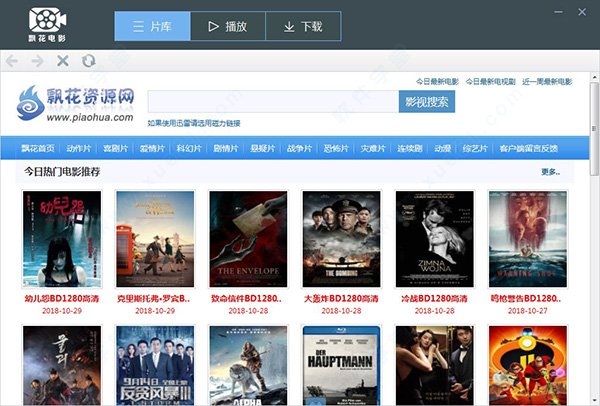Click the 冷战BD1280高清 title link
600x406 pixels.
(434, 298)
